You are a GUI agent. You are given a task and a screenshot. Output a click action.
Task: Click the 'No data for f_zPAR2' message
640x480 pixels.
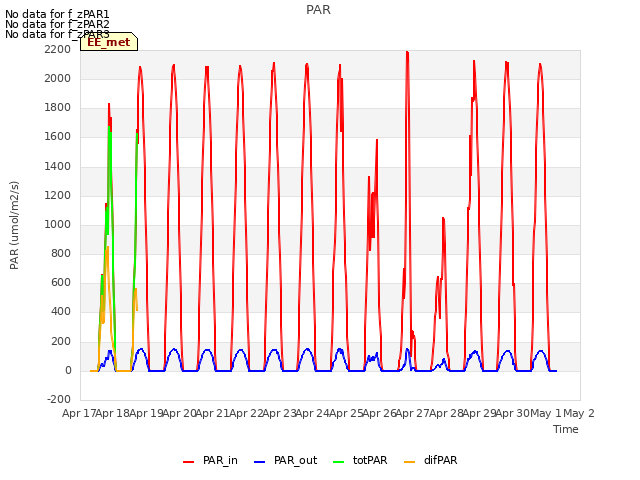pyautogui.click(x=57, y=24)
